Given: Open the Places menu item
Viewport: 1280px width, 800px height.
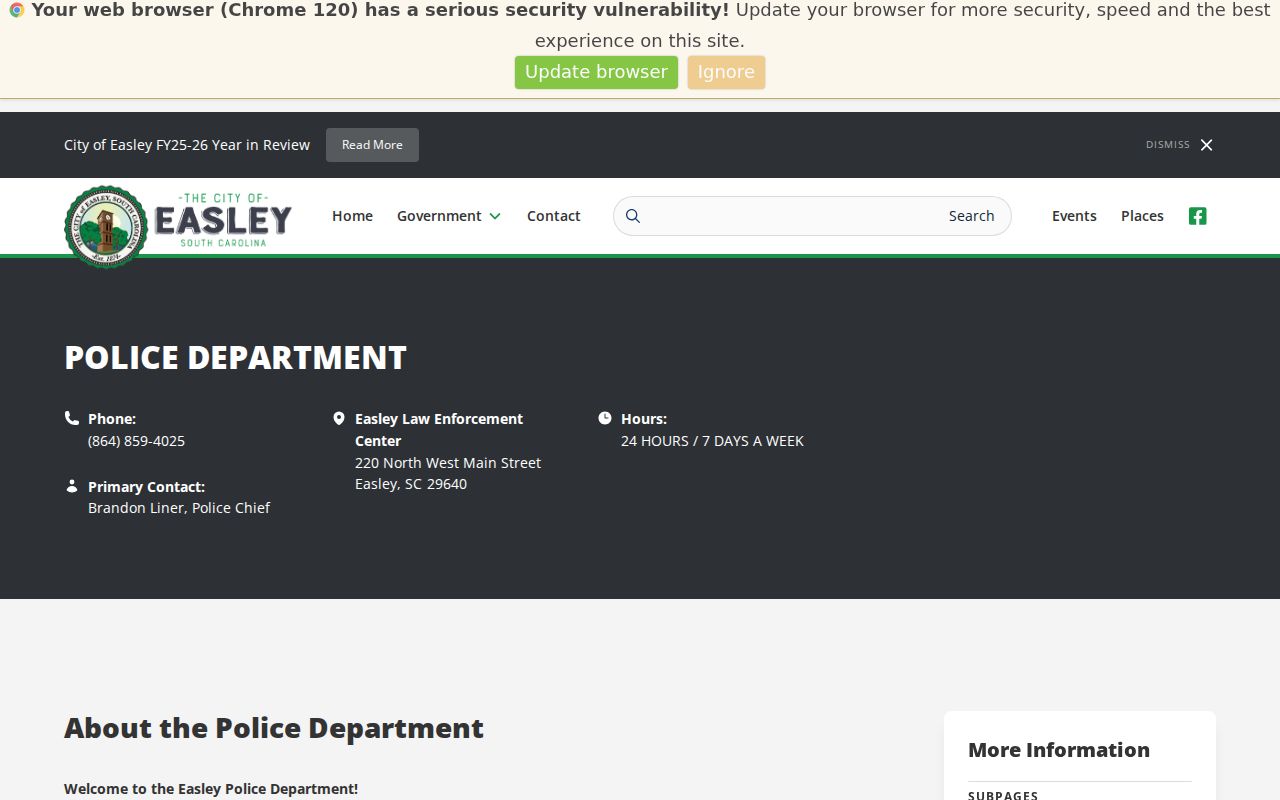Looking at the screenshot, I should pyautogui.click(x=1142, y=216).
